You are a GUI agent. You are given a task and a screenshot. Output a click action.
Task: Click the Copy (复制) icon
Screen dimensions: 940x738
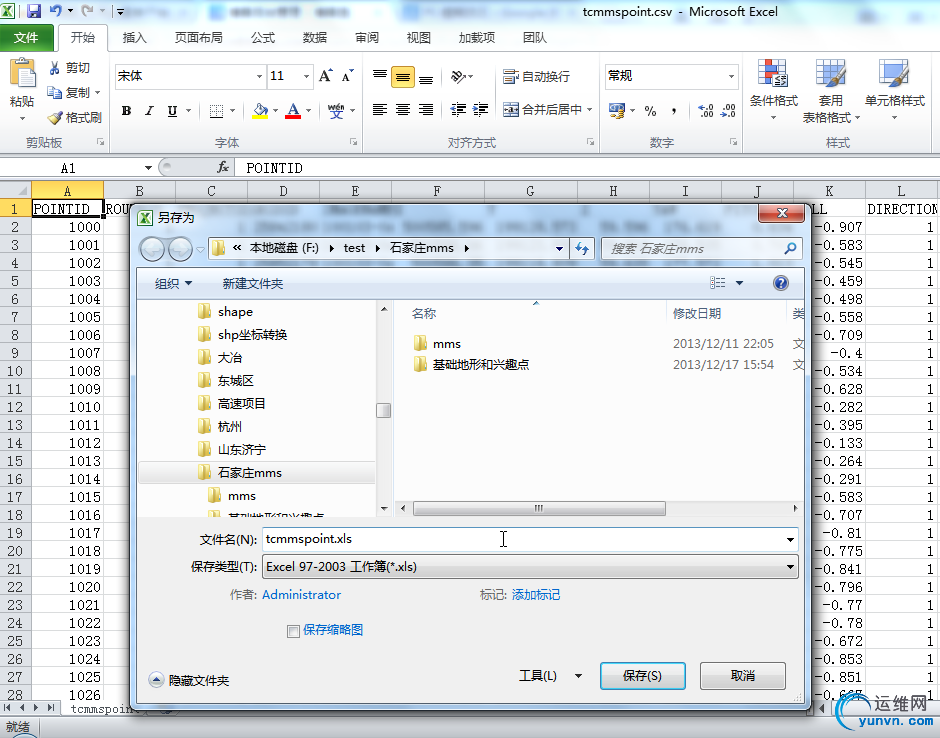[55, 92]
